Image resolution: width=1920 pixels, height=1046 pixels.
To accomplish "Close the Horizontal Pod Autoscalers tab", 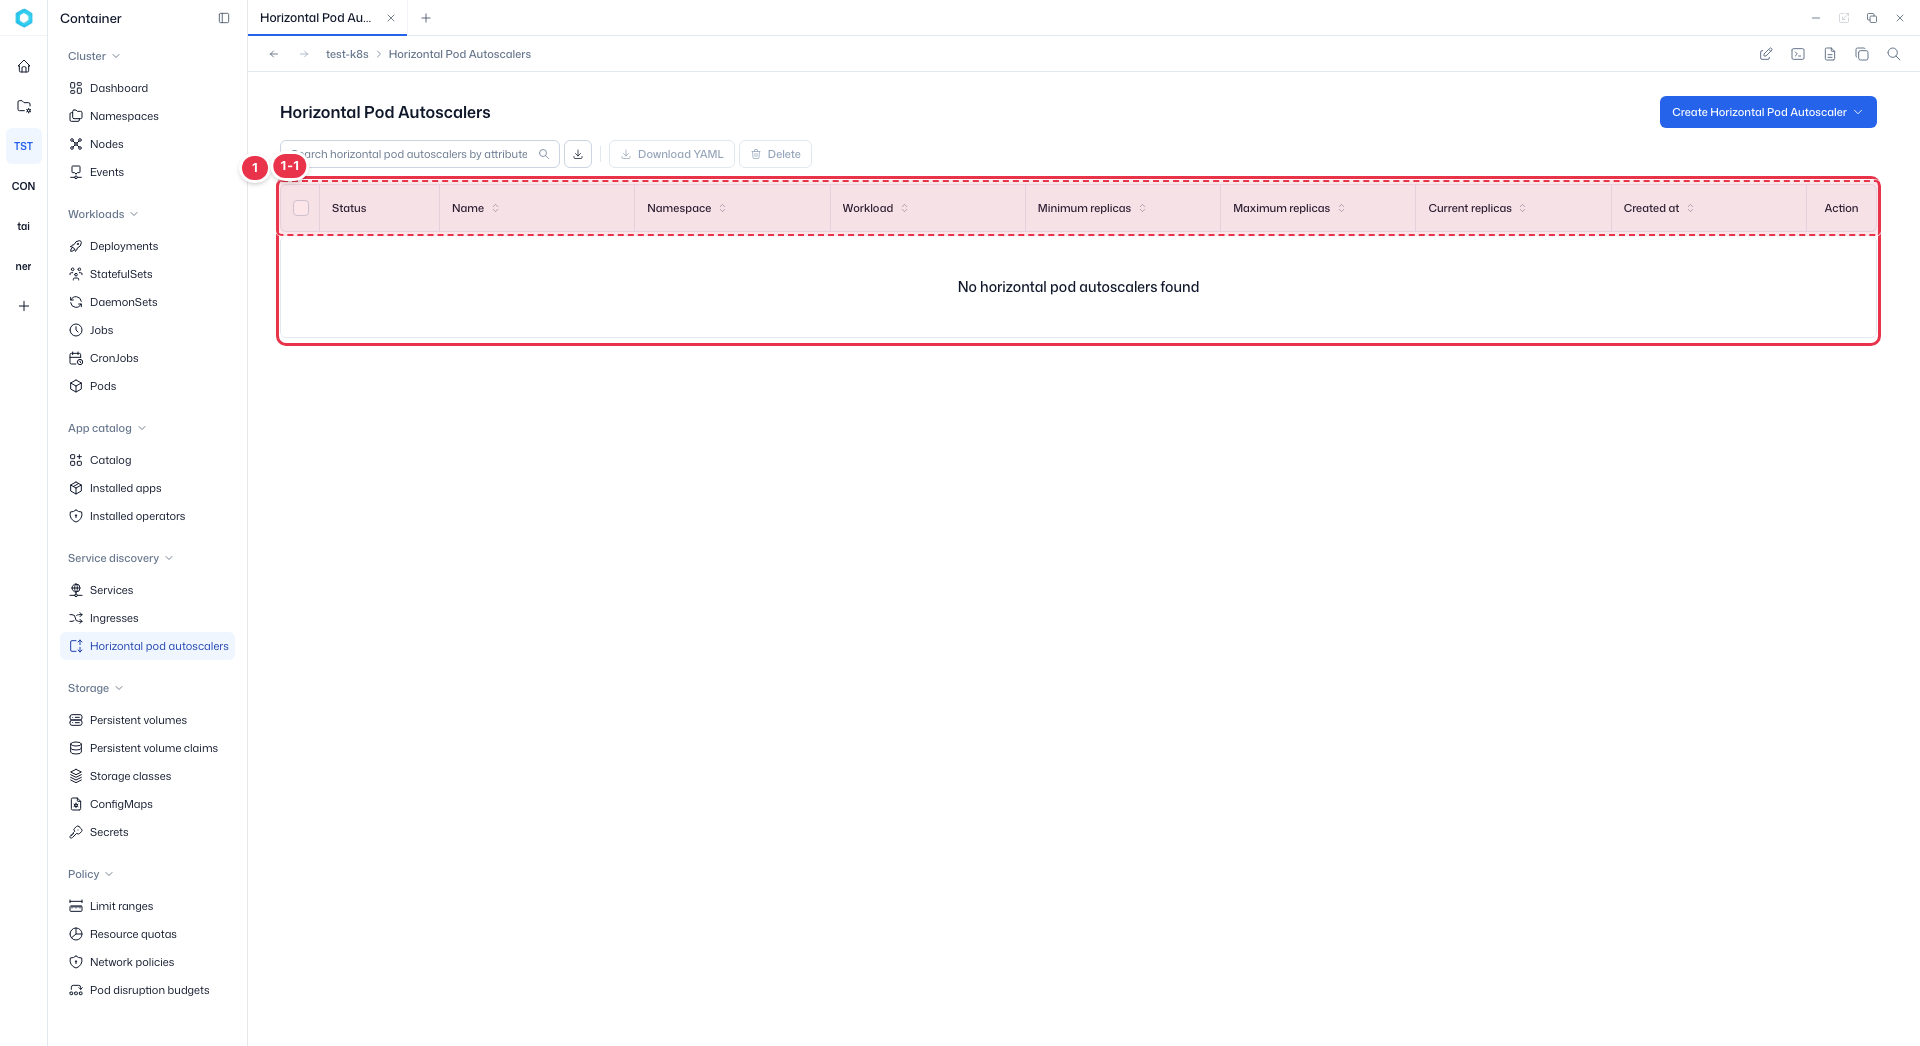I will tap(391, 18).
